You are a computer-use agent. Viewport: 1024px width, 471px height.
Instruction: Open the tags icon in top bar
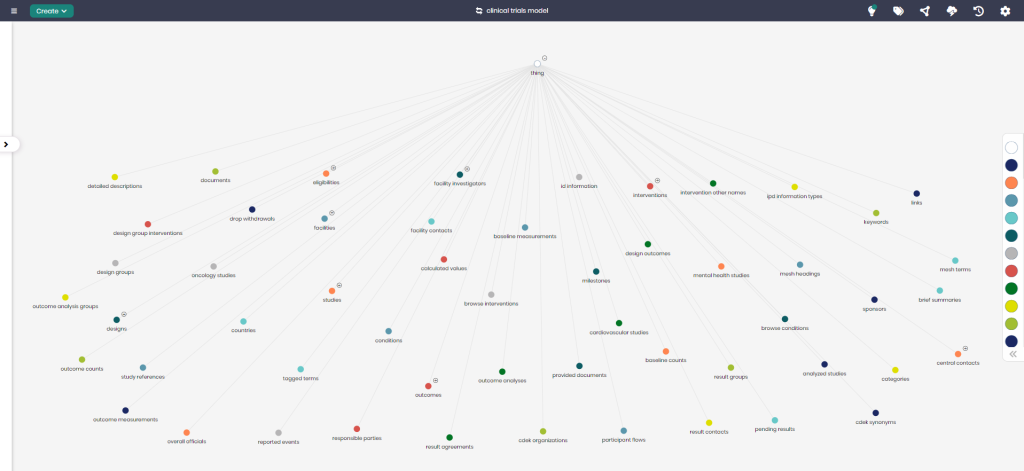tap(899, 11)
